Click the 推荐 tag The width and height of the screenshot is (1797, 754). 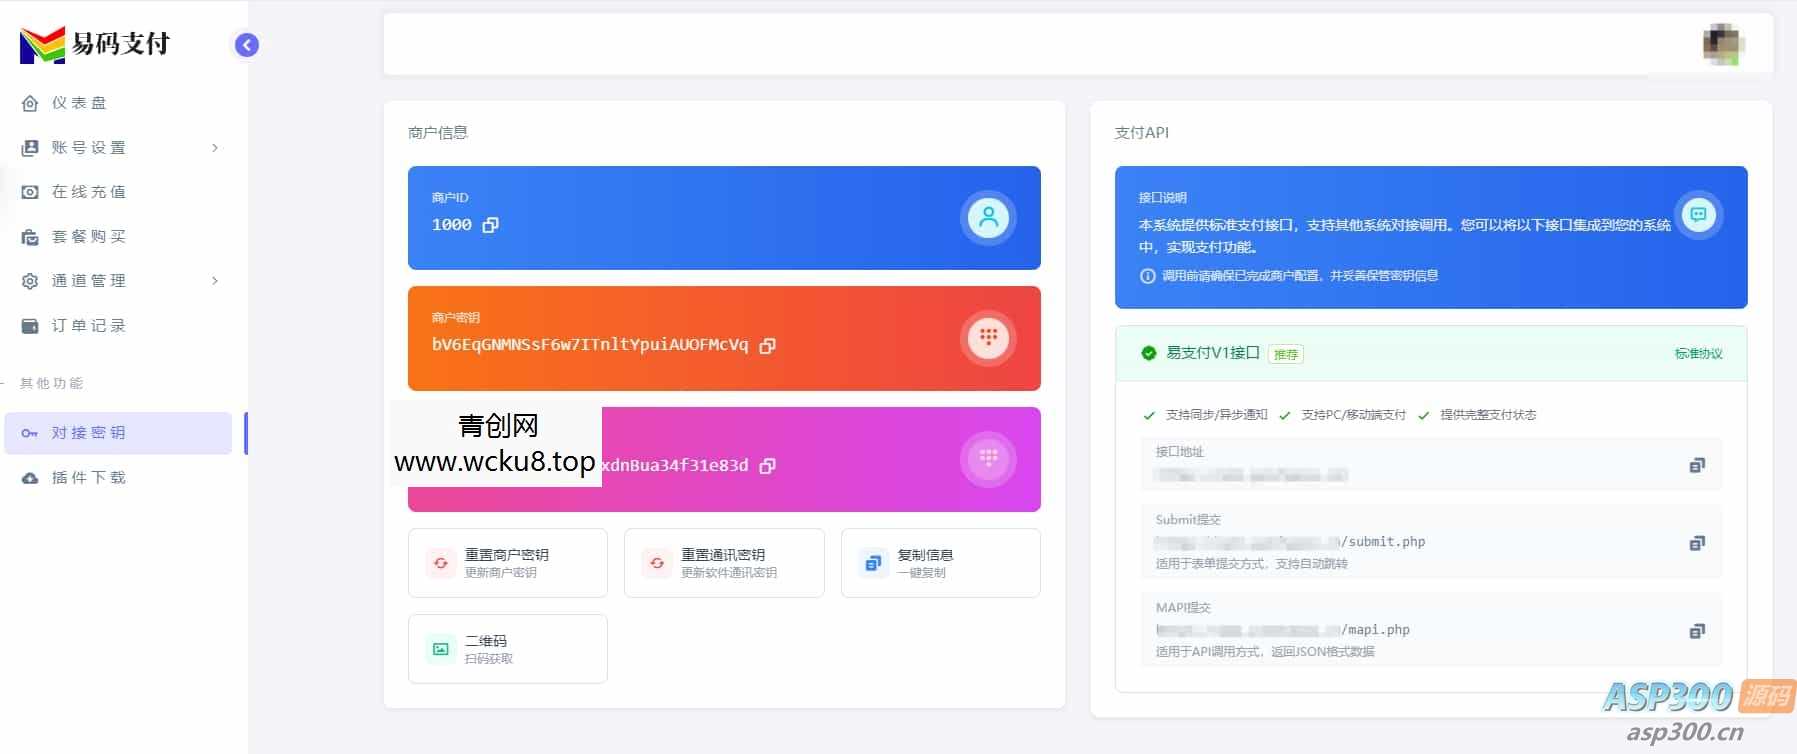tap(1286, 354)
